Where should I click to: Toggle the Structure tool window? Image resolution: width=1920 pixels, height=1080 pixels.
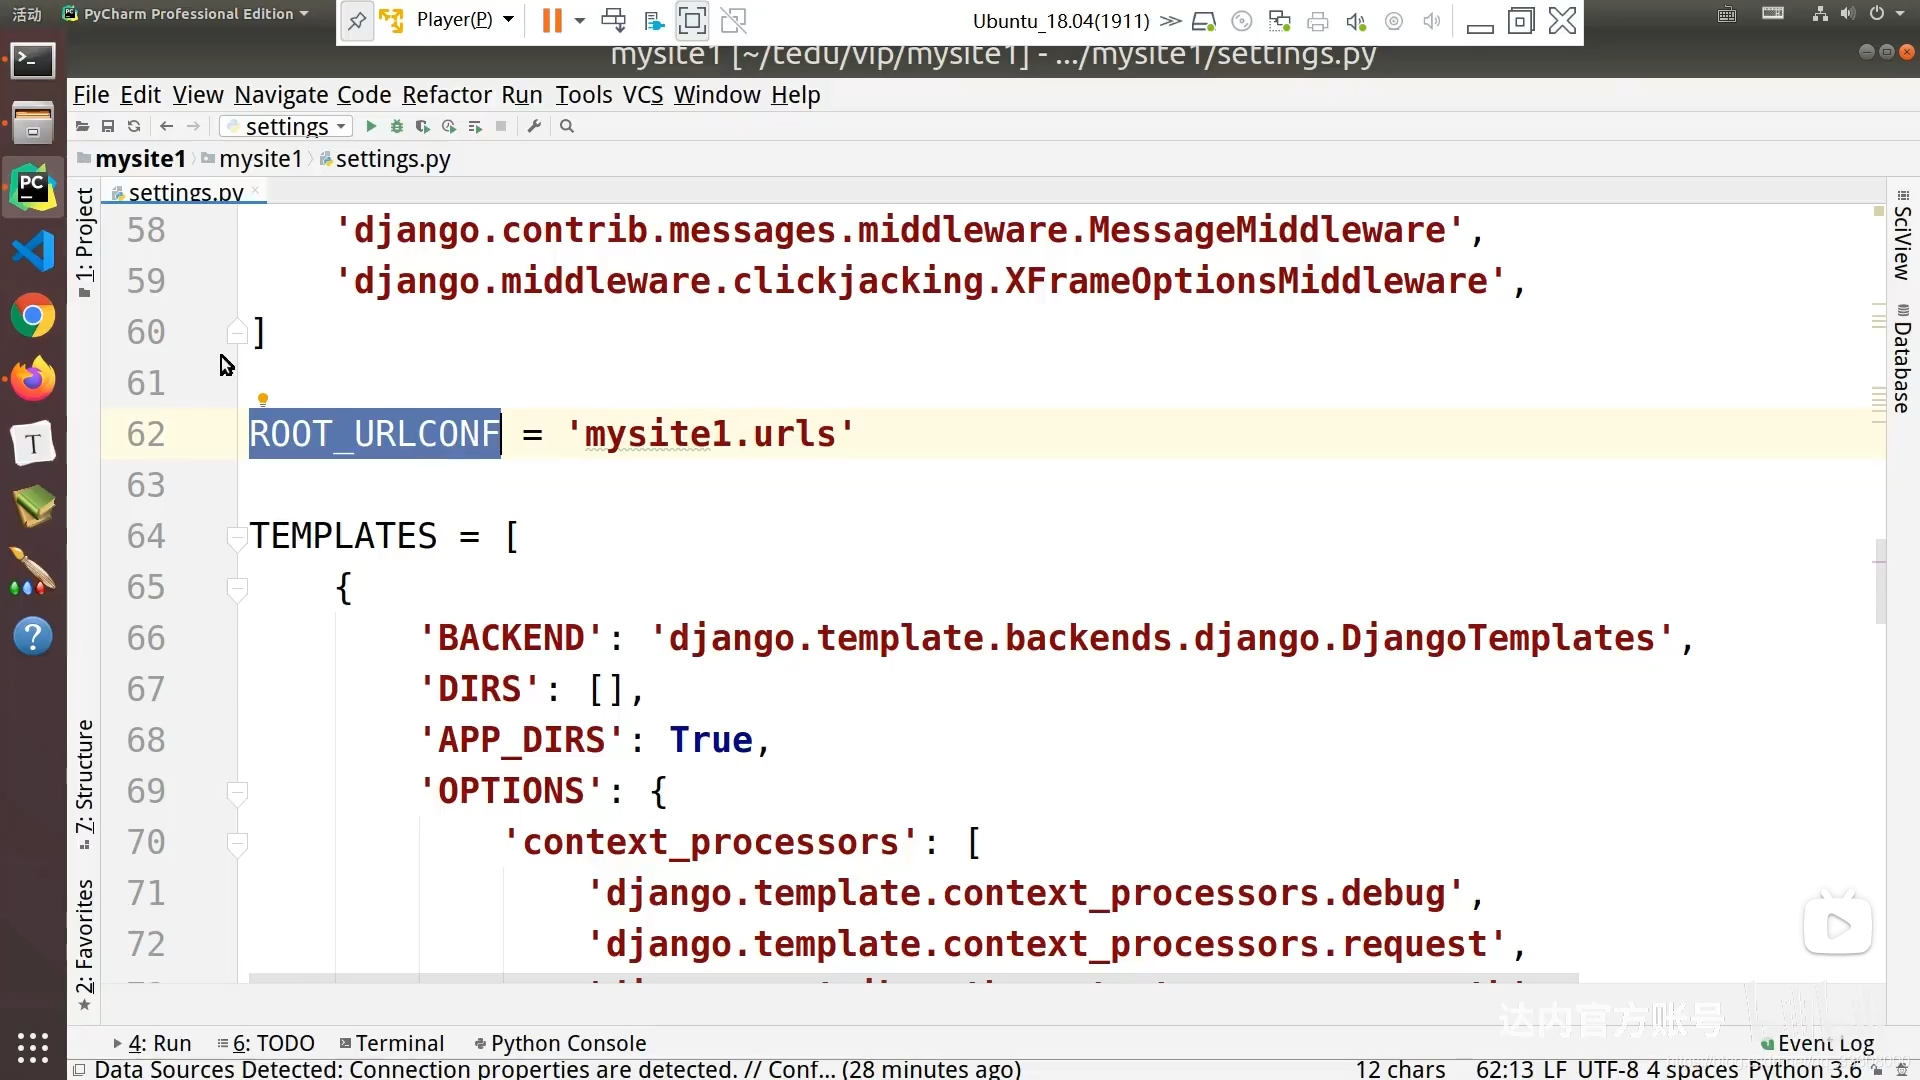85,782
